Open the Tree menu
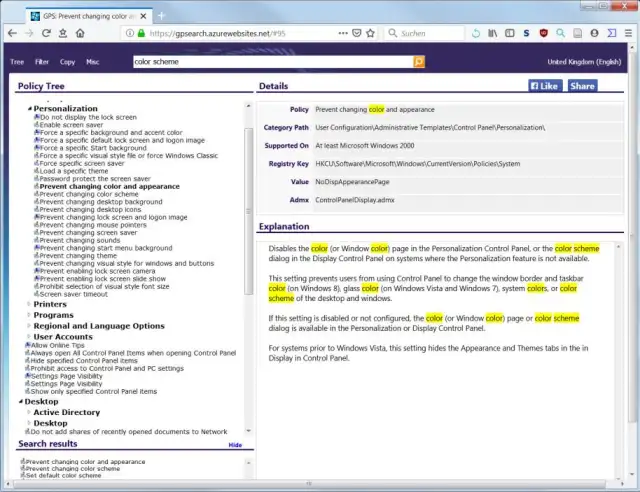 pyautogui.click(x=17, y=62)
